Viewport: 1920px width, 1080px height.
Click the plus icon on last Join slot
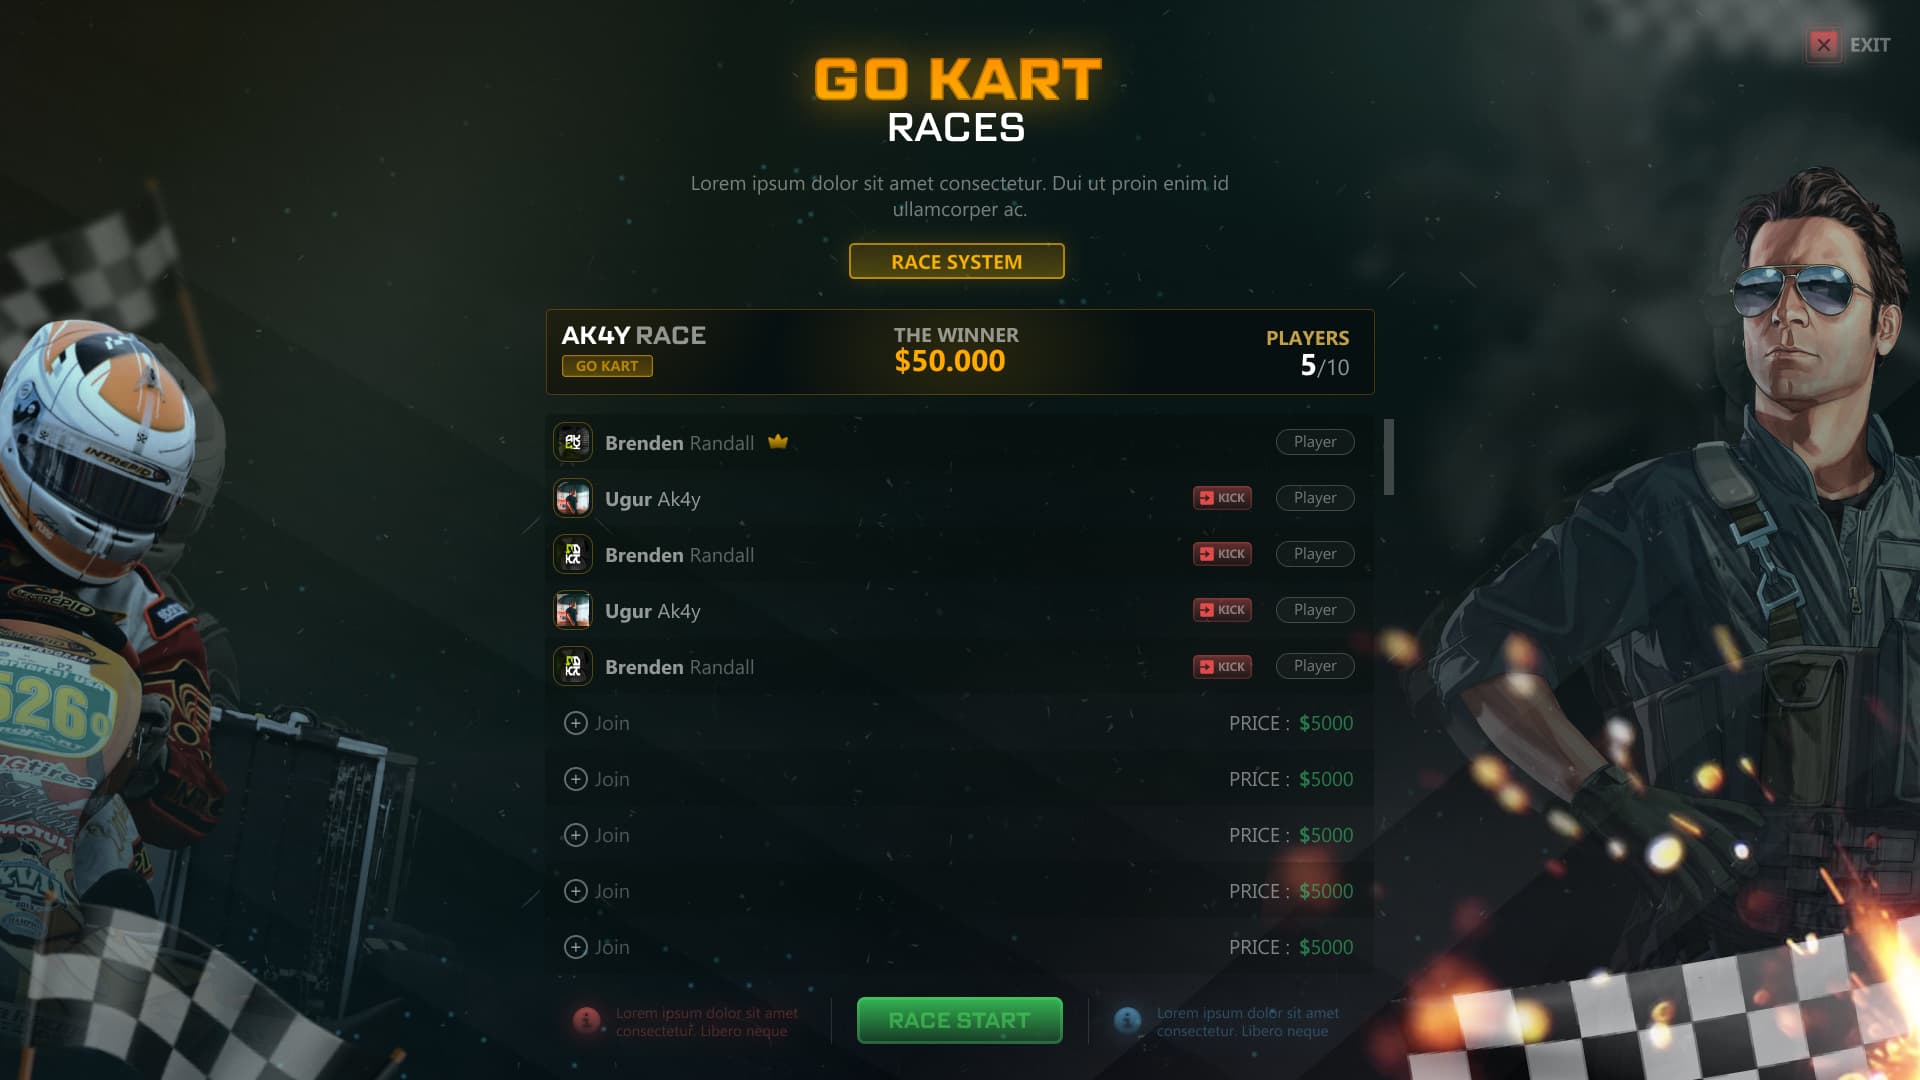pyautogui.click(x=576, y=947)
